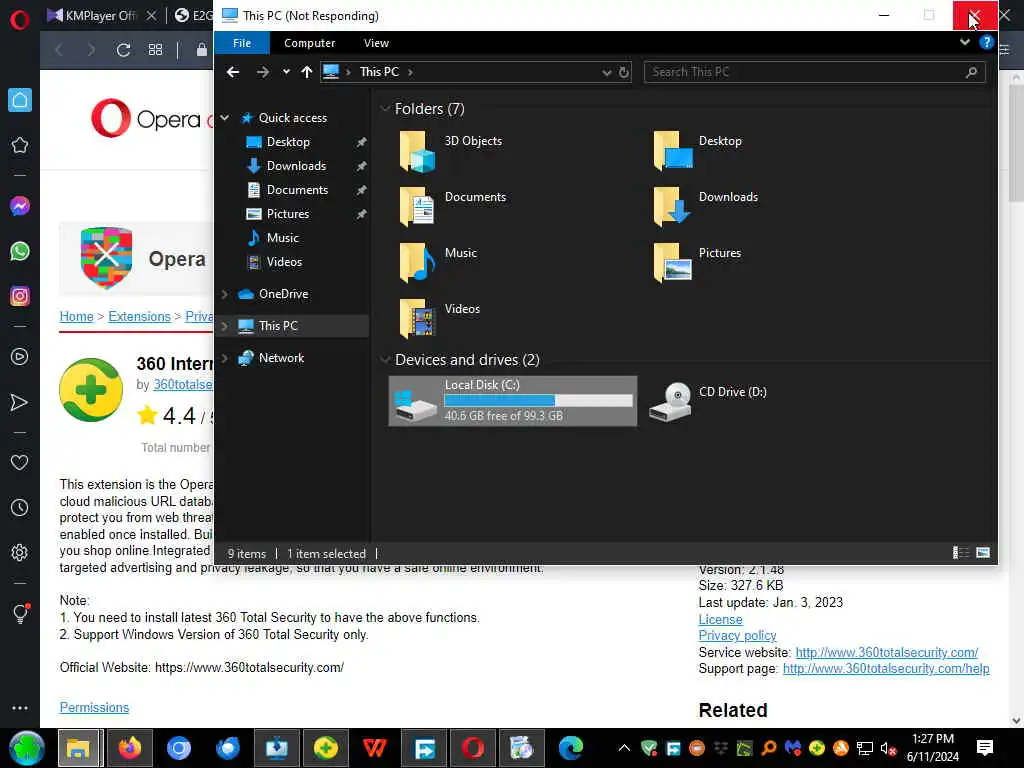Open Opera sidebar player icon

[x=20, y=357]
